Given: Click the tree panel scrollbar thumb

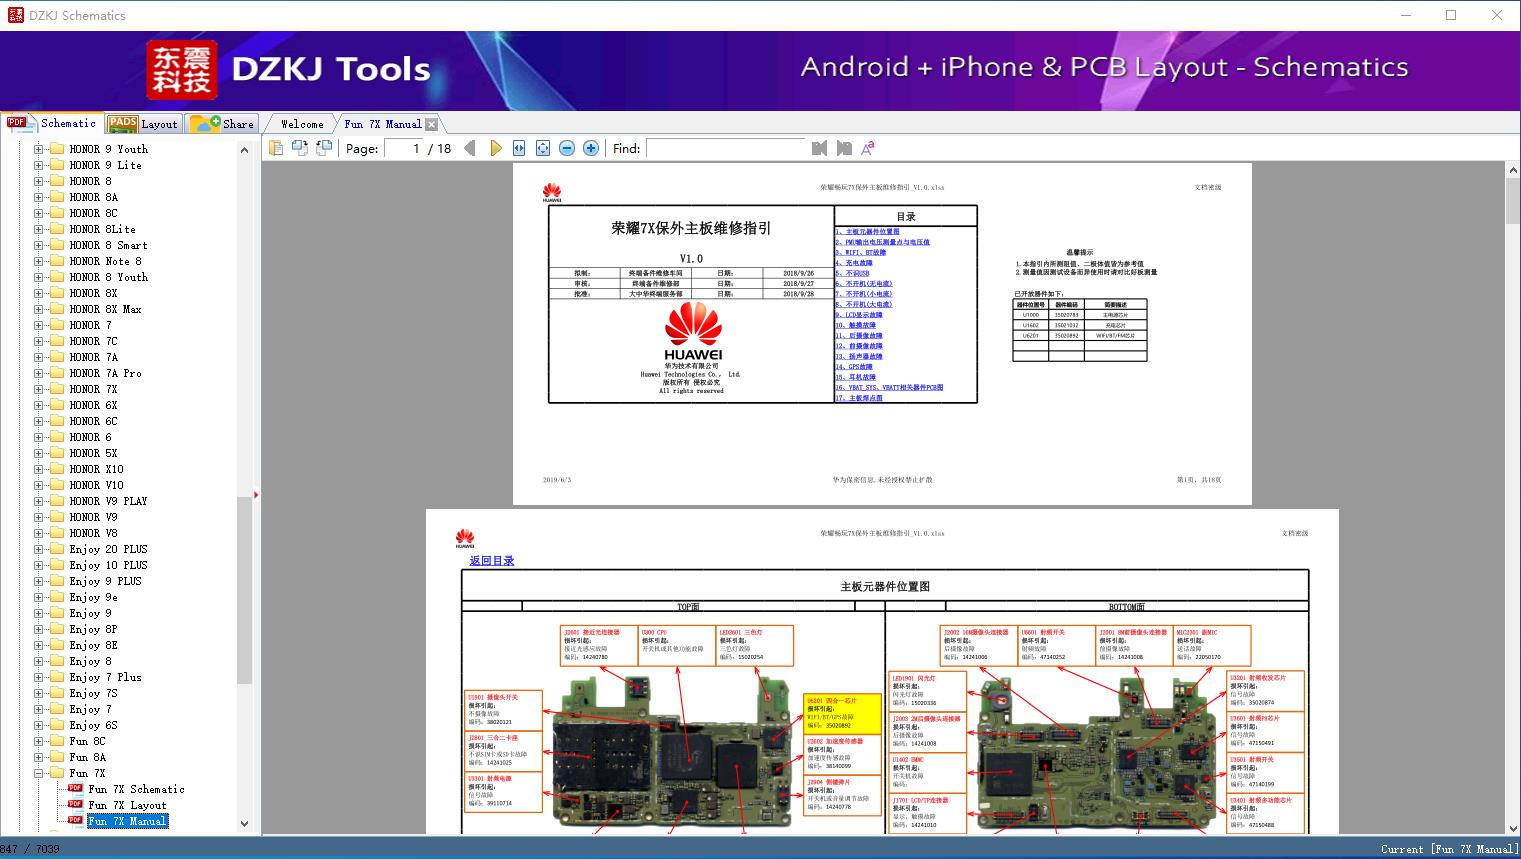Looking at the screenshot, I should [x=244, y=590].
